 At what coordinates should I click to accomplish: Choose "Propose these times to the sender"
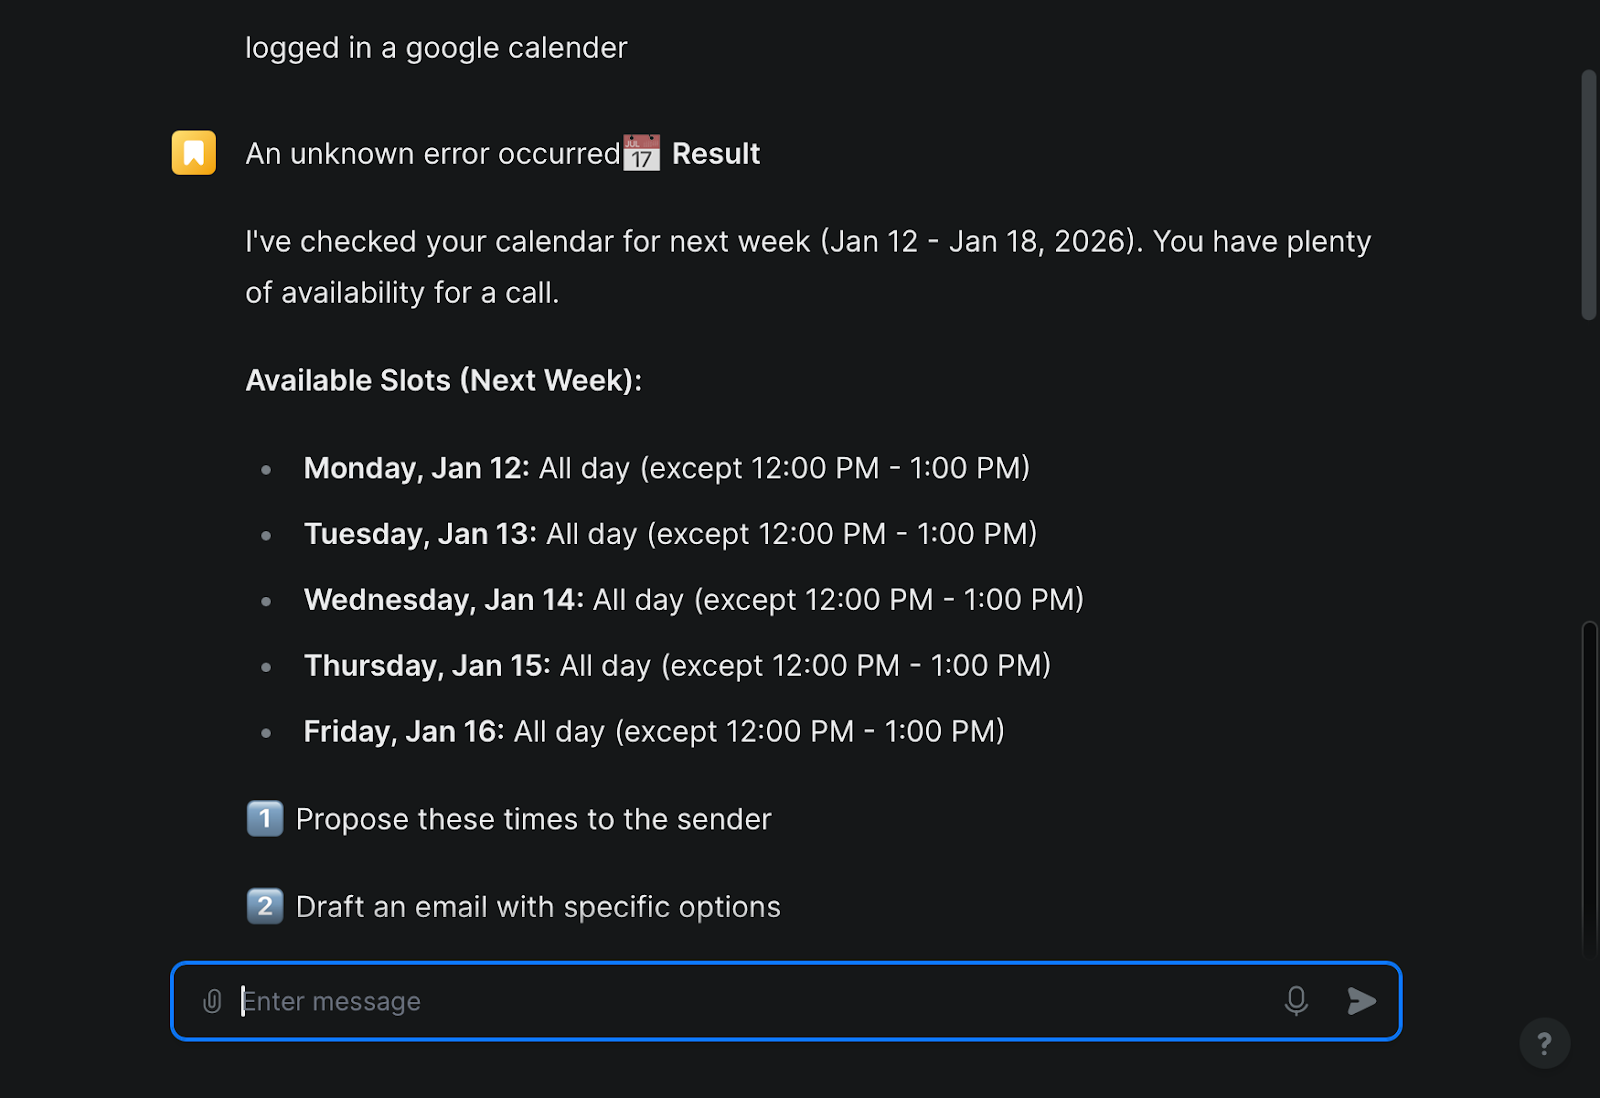[533, 820]
